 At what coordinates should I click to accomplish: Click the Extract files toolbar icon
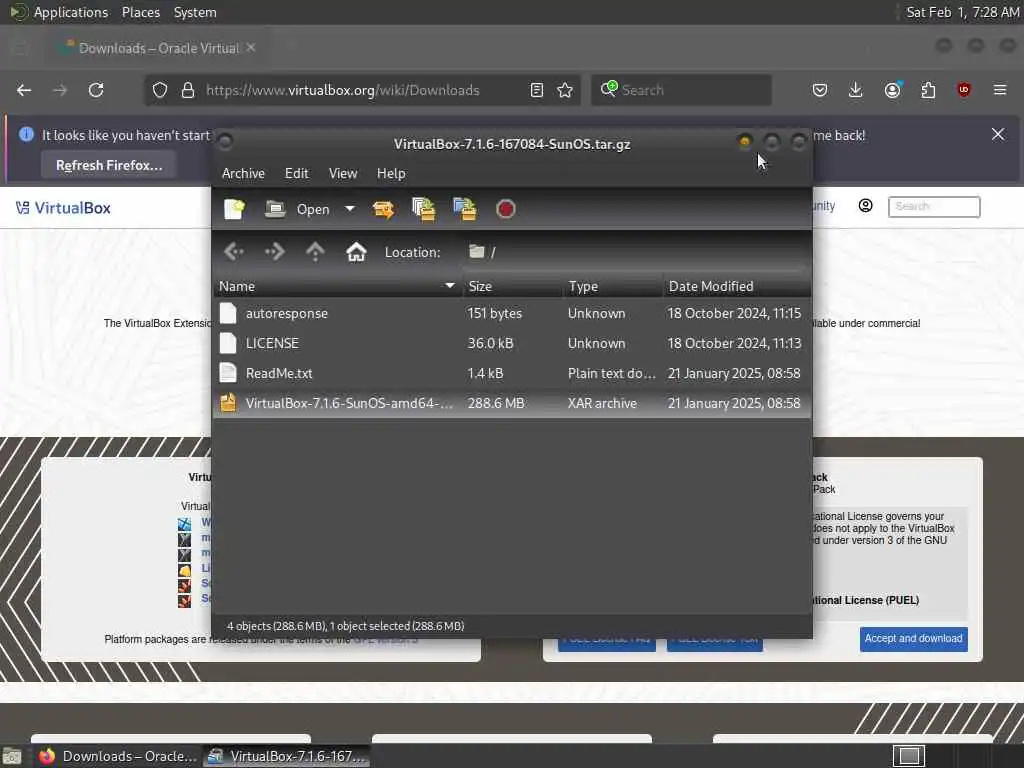coord(383,209)
